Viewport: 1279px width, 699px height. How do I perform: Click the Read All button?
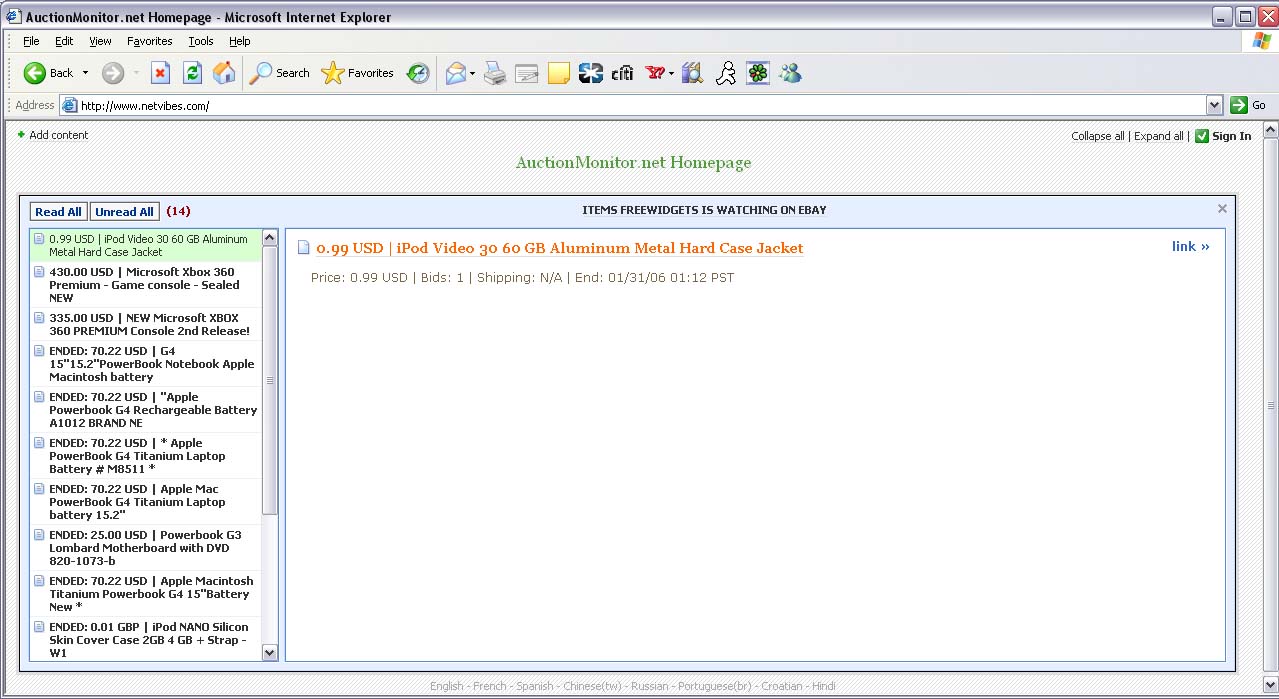58,212
